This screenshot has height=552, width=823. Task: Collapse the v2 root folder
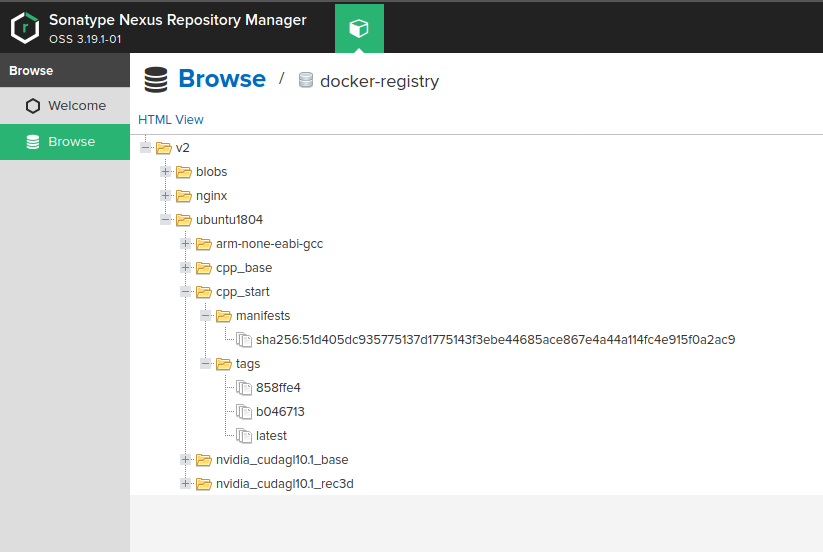click(146, 148)
